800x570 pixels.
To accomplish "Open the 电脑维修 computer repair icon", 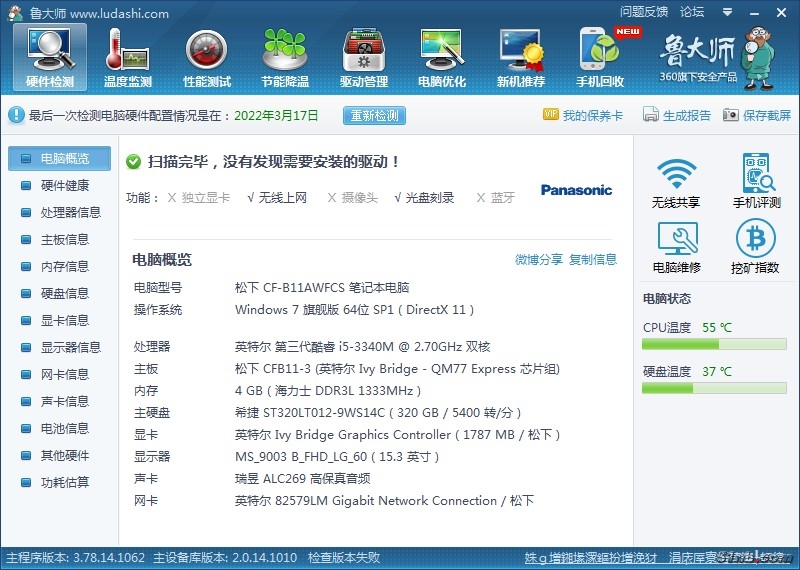I will pos(676,247).
